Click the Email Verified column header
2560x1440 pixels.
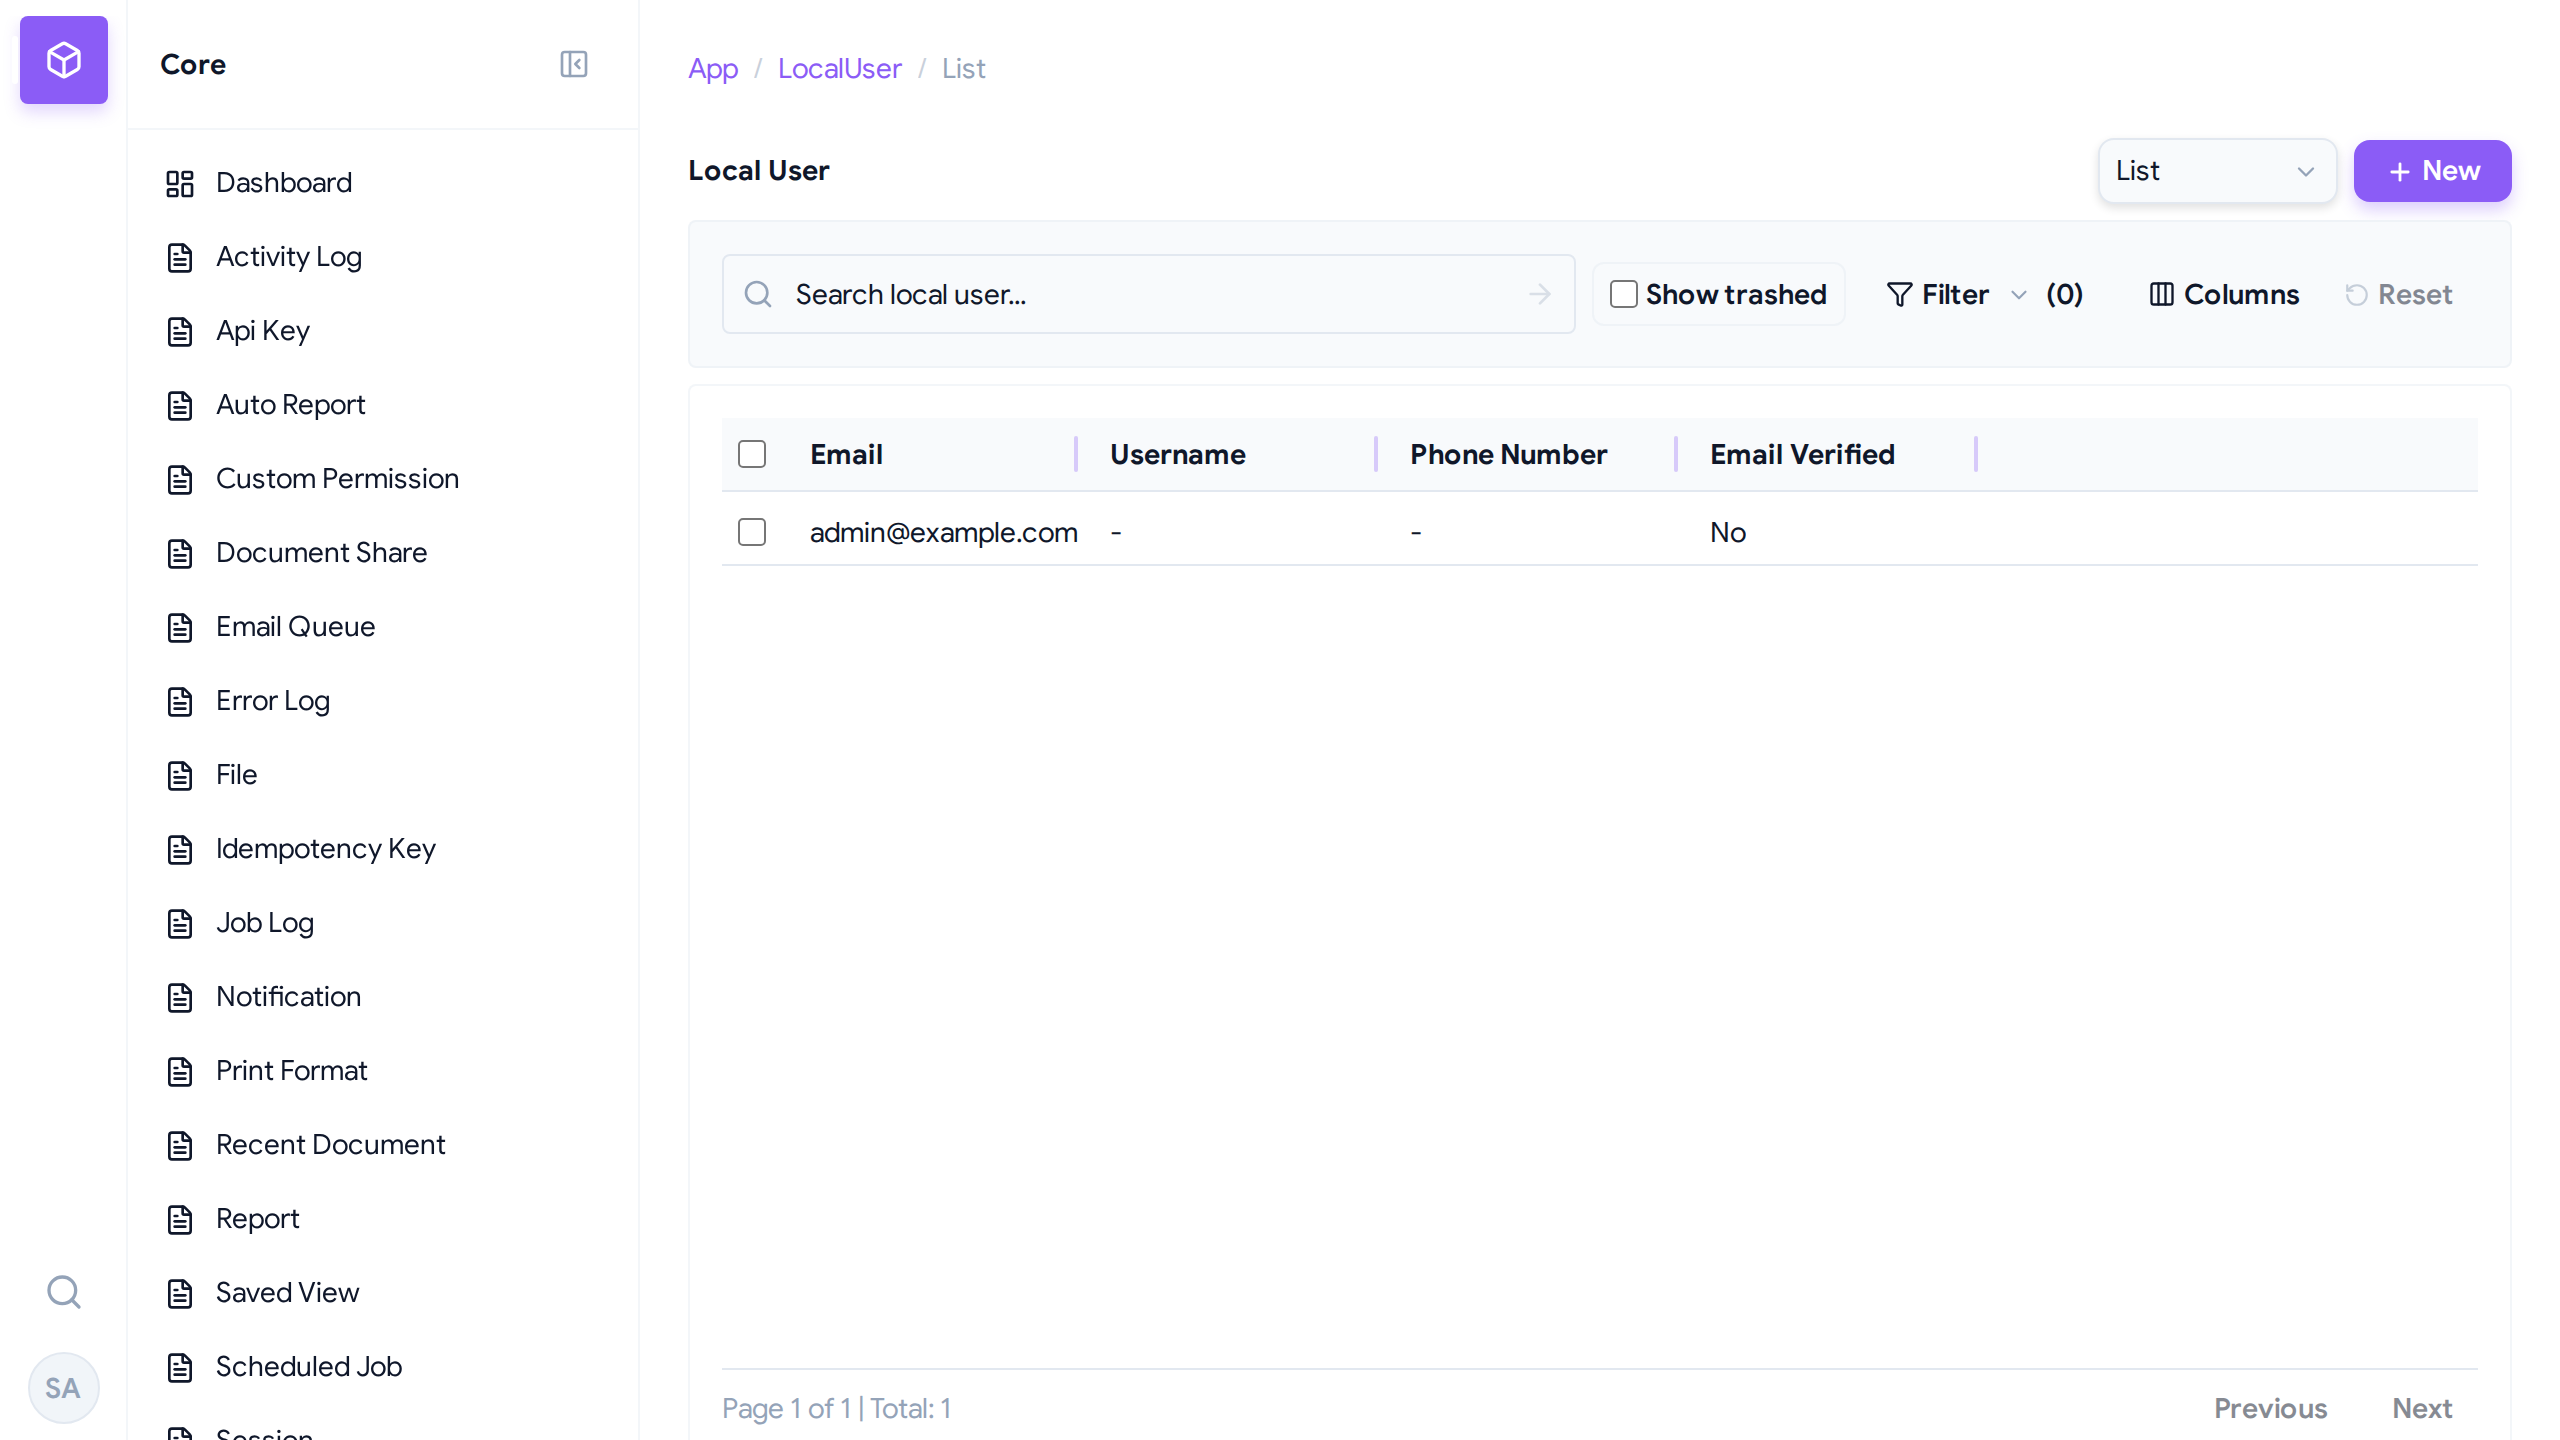click(x=1802, y=454)
